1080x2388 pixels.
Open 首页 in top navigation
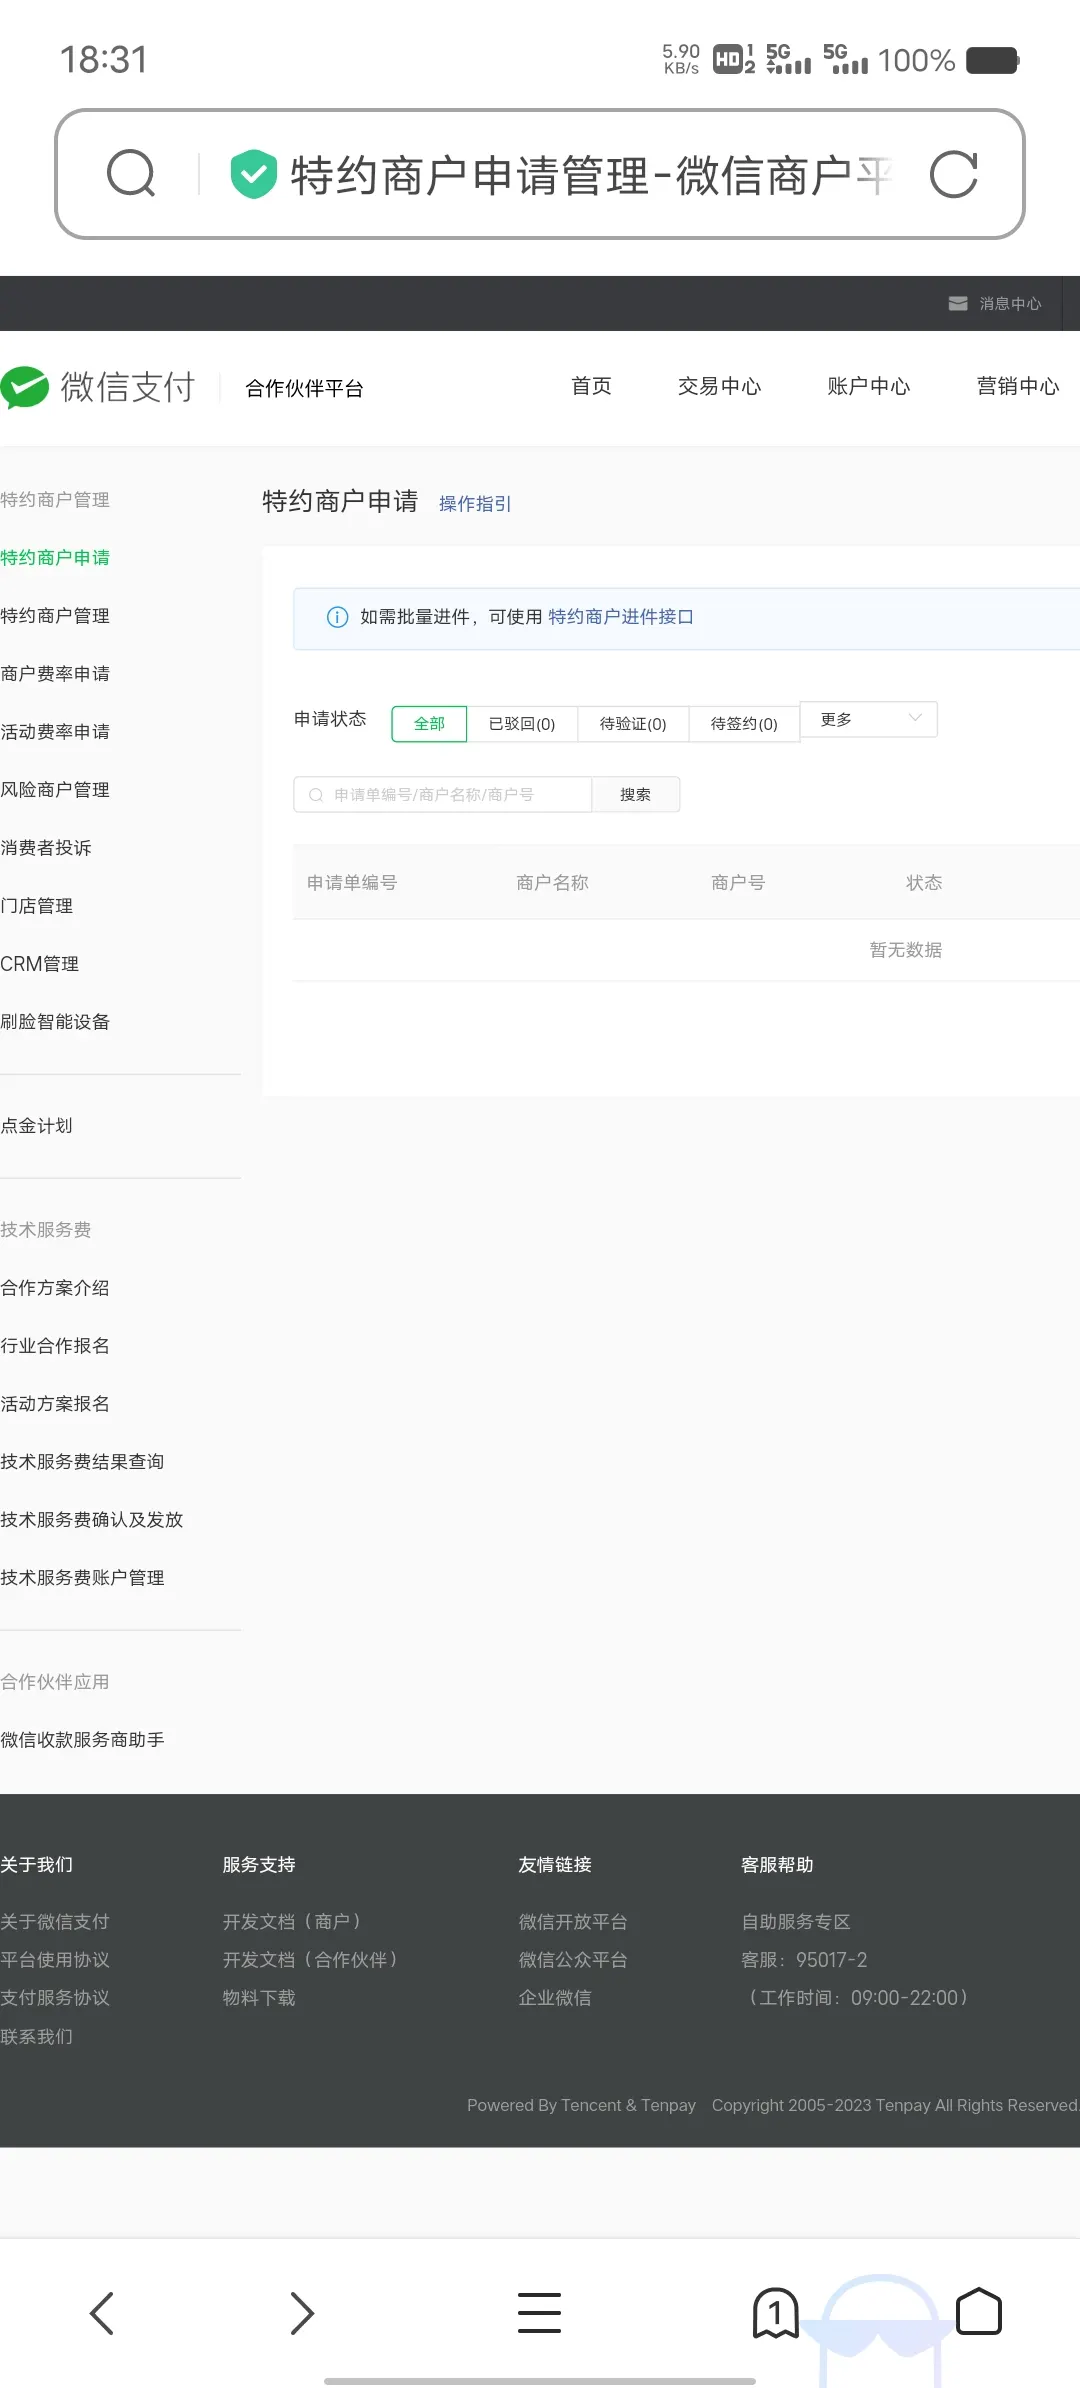click(591, 386)
